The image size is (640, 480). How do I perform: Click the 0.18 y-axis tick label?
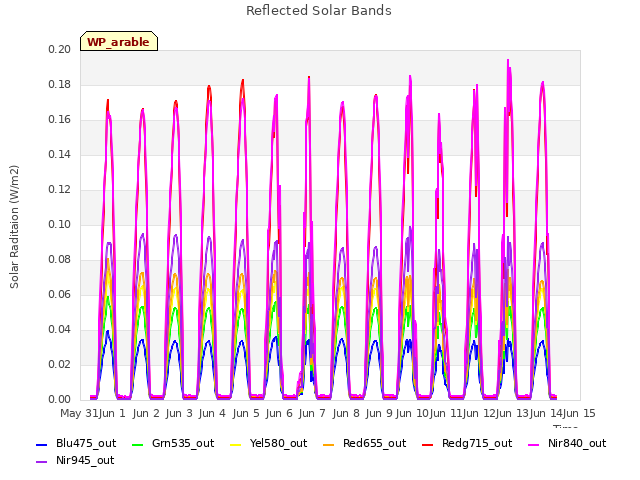[x=60, y=84]
